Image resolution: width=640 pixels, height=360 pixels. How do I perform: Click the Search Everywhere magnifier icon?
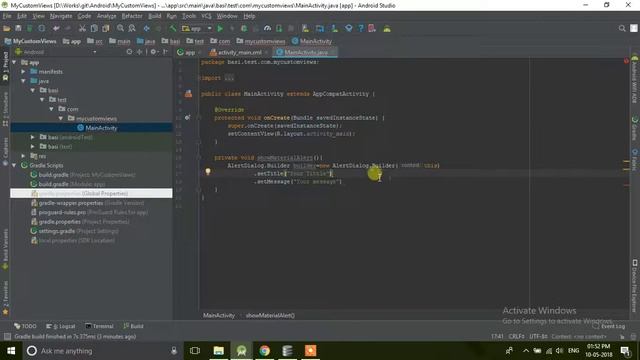(622, 29)
